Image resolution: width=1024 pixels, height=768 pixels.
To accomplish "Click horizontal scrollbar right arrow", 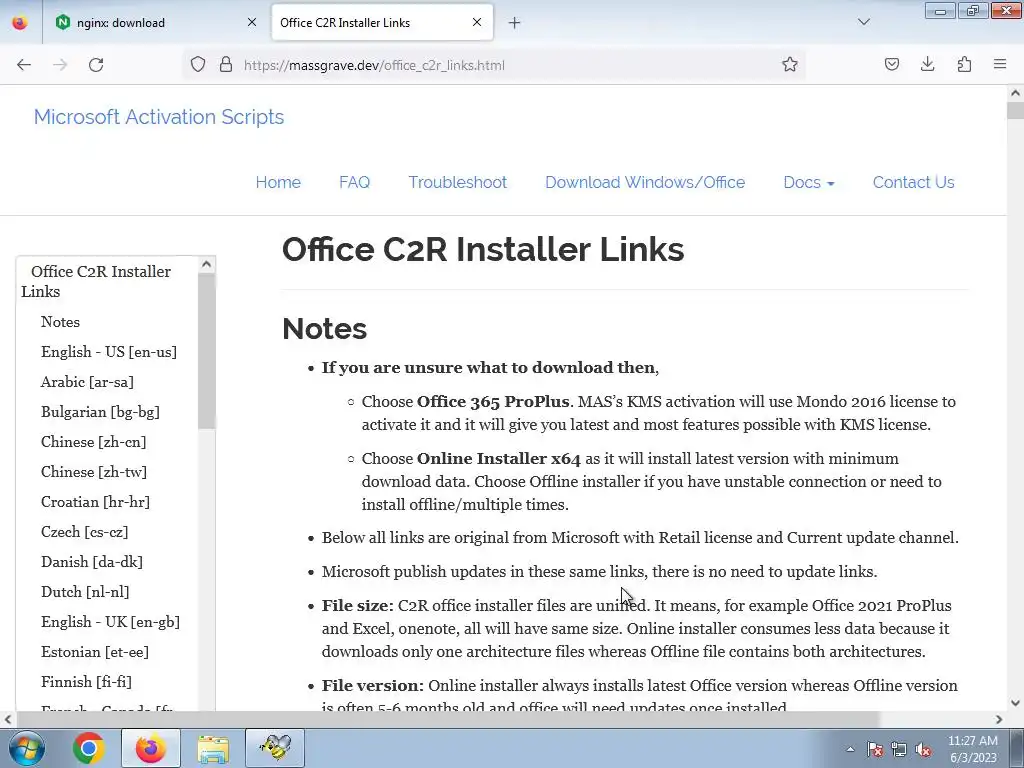I will (x=999, y=719).
